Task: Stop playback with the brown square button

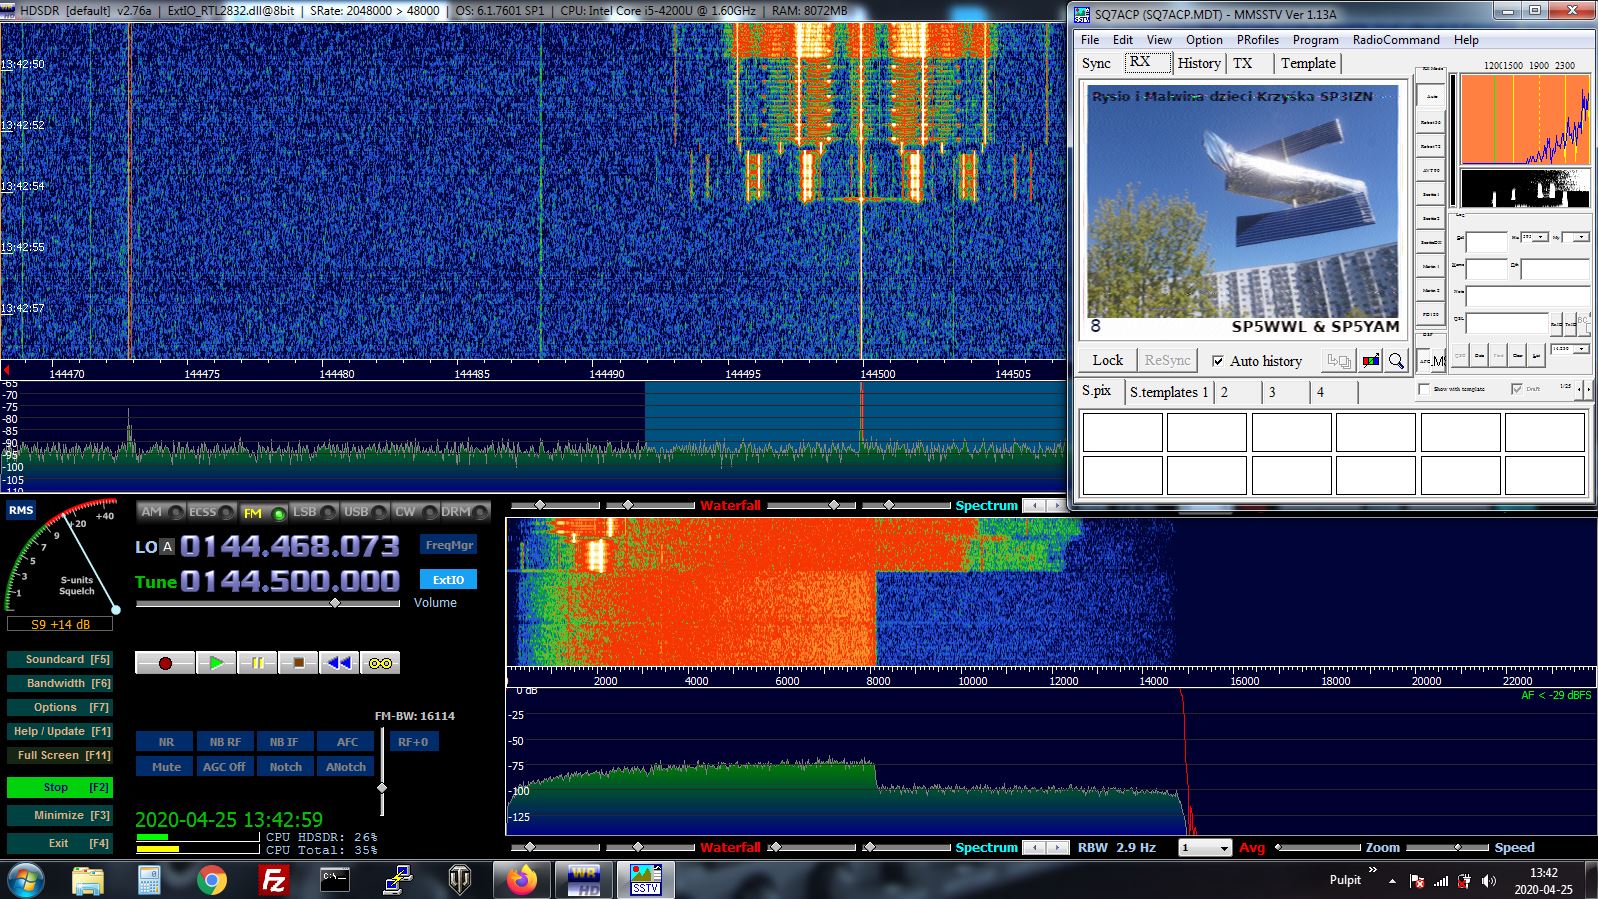Action: pyautogui.click(x=298, y=663)
